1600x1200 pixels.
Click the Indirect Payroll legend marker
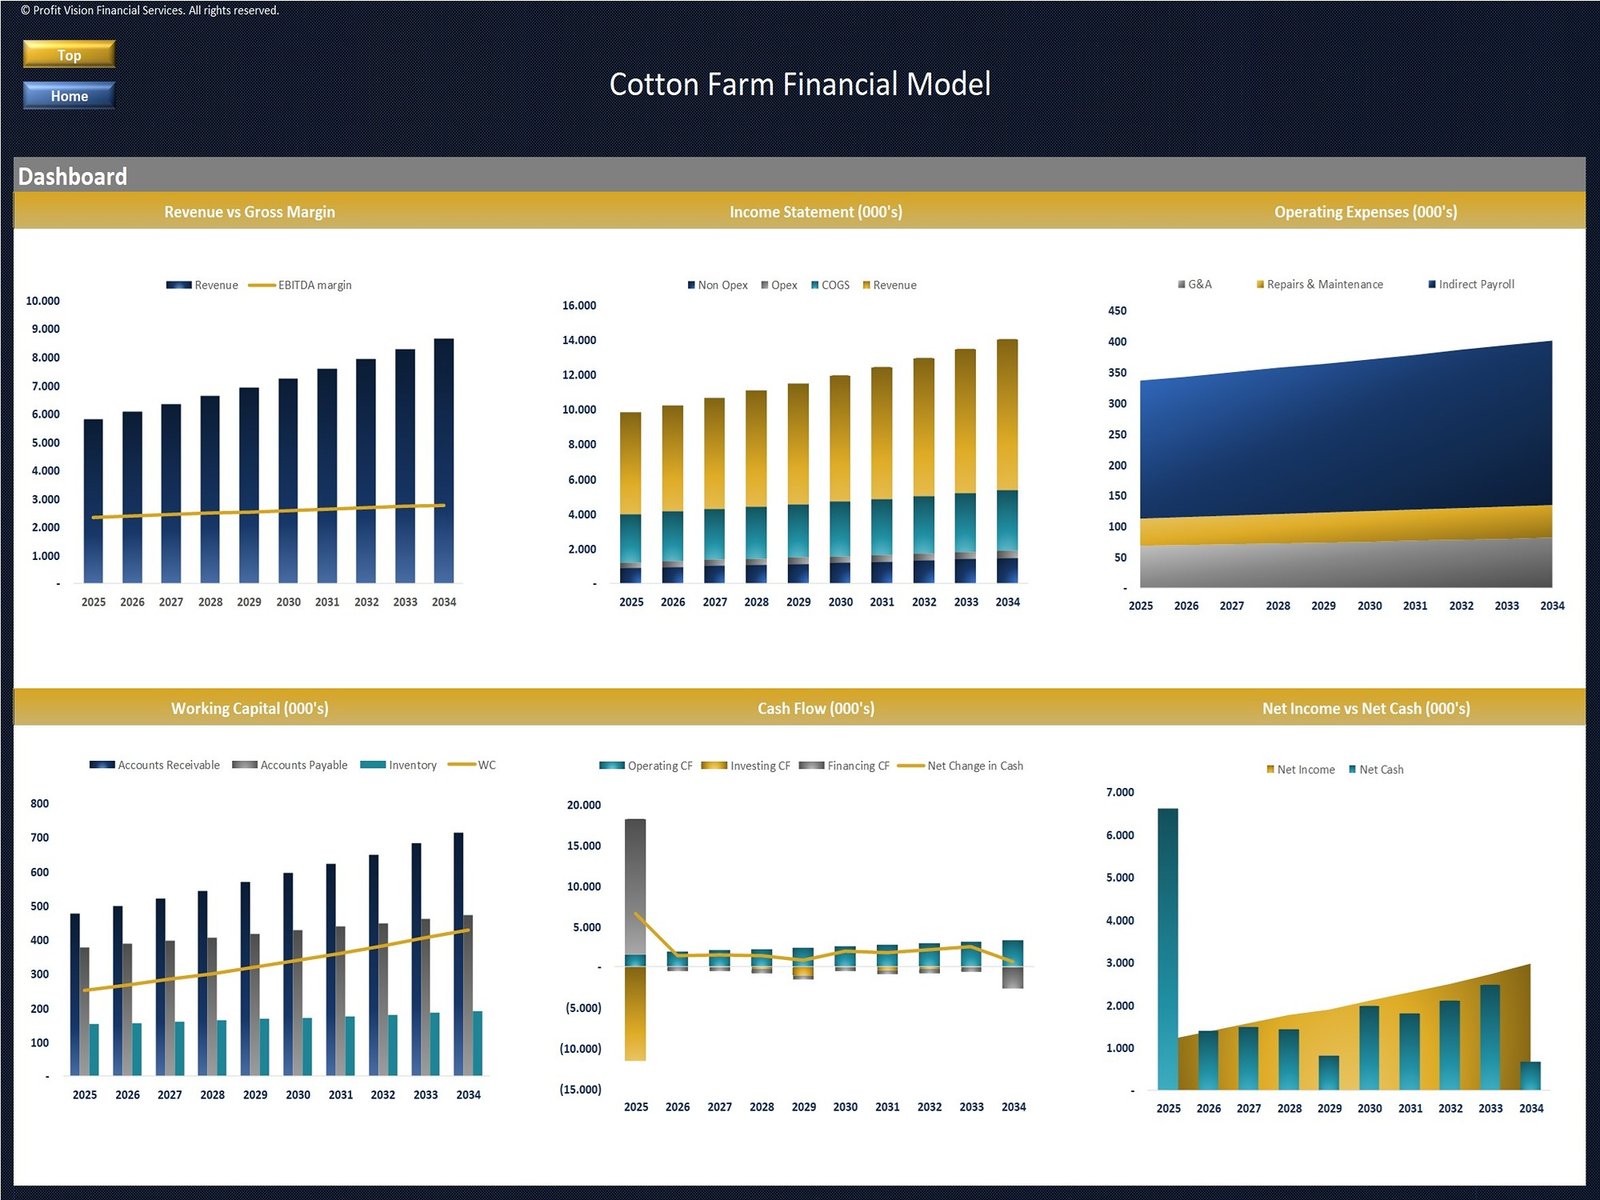click(1432, 285)
